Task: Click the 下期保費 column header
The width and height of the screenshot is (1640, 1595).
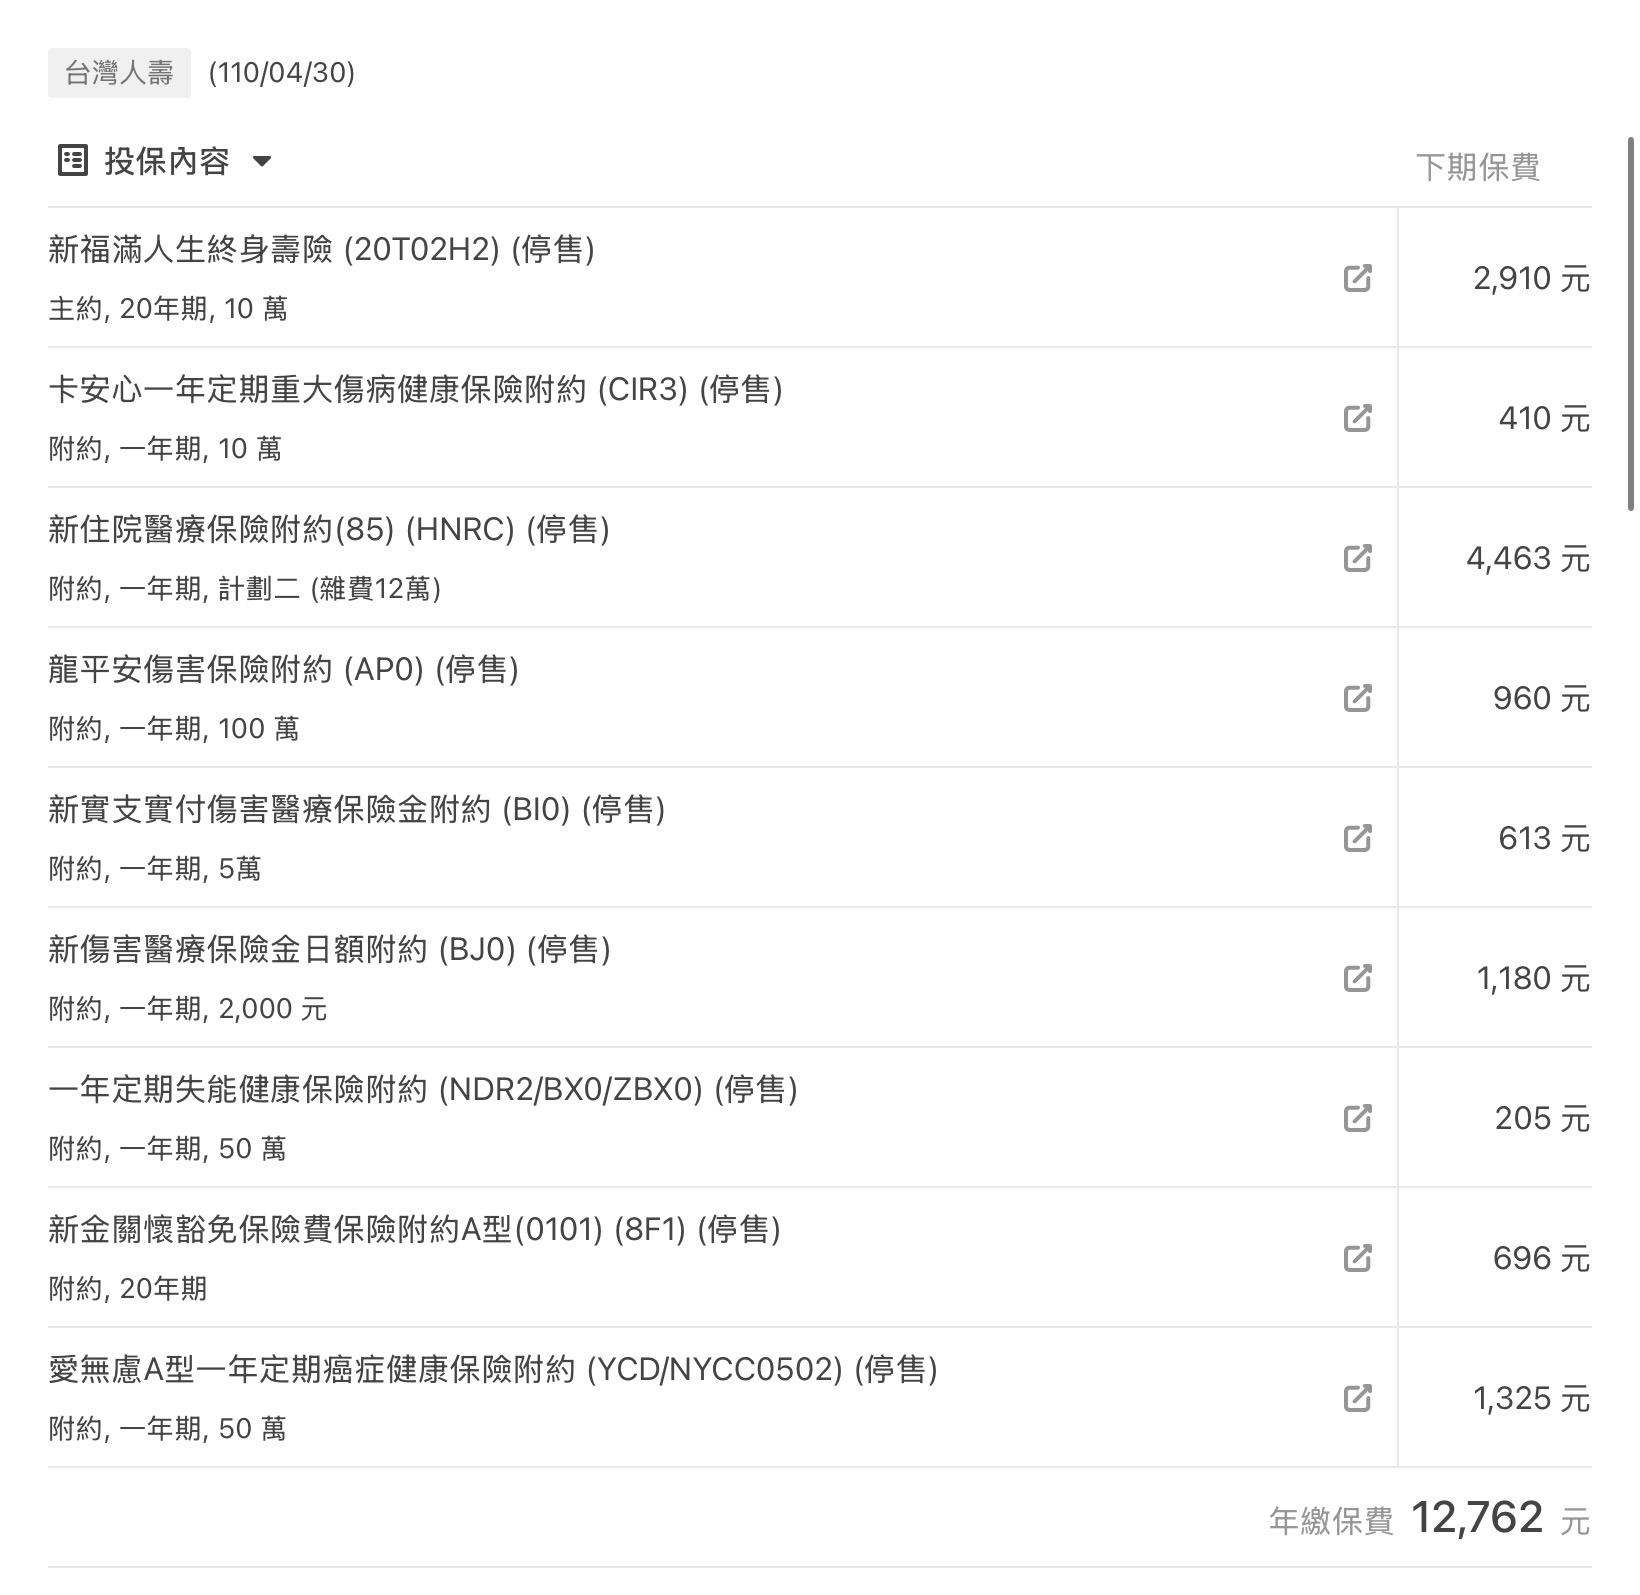Action: [1477, 167]
